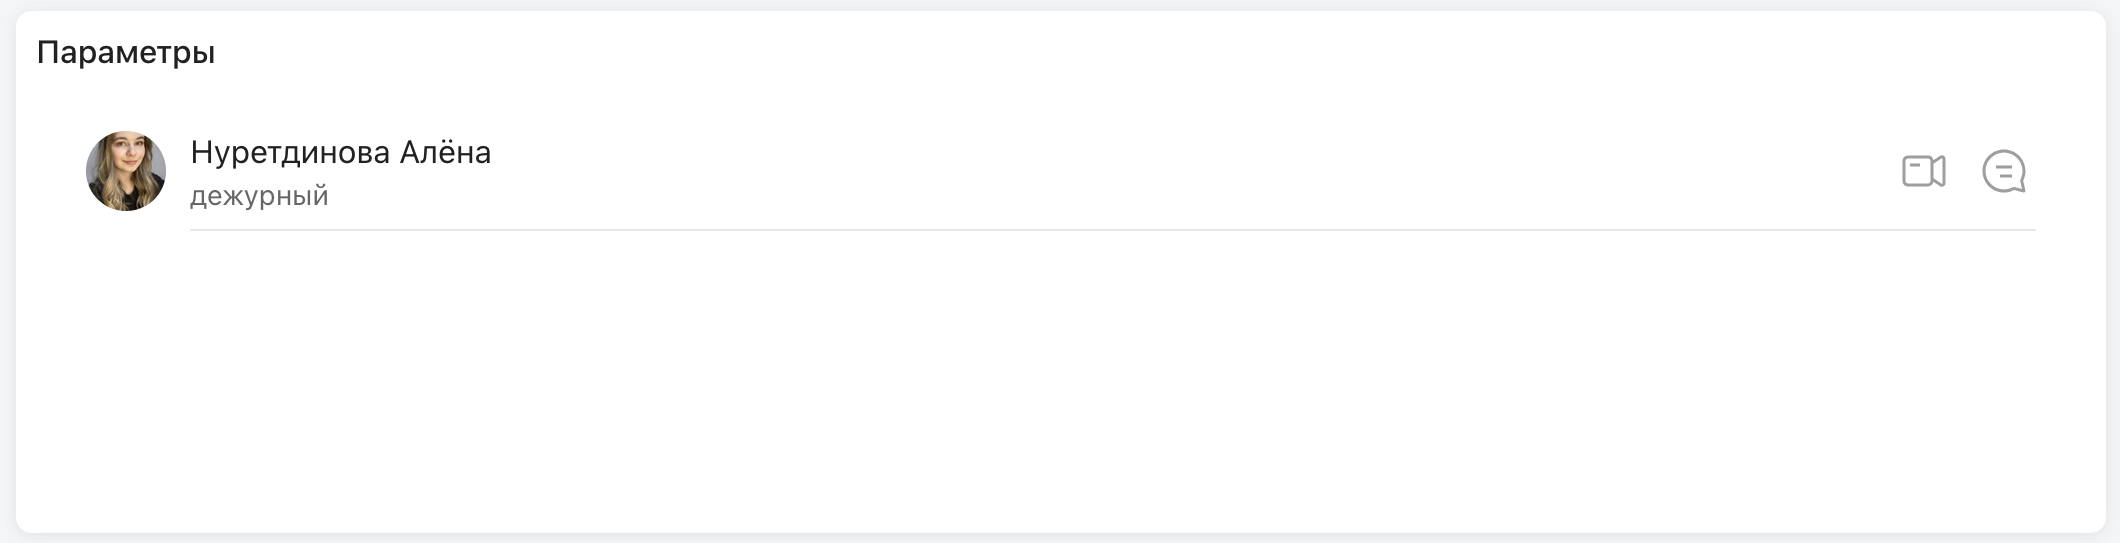This screenshot has height=543, width=2120.
Task: Message the дежурный via chat icon
Action: coord(2004,171)
